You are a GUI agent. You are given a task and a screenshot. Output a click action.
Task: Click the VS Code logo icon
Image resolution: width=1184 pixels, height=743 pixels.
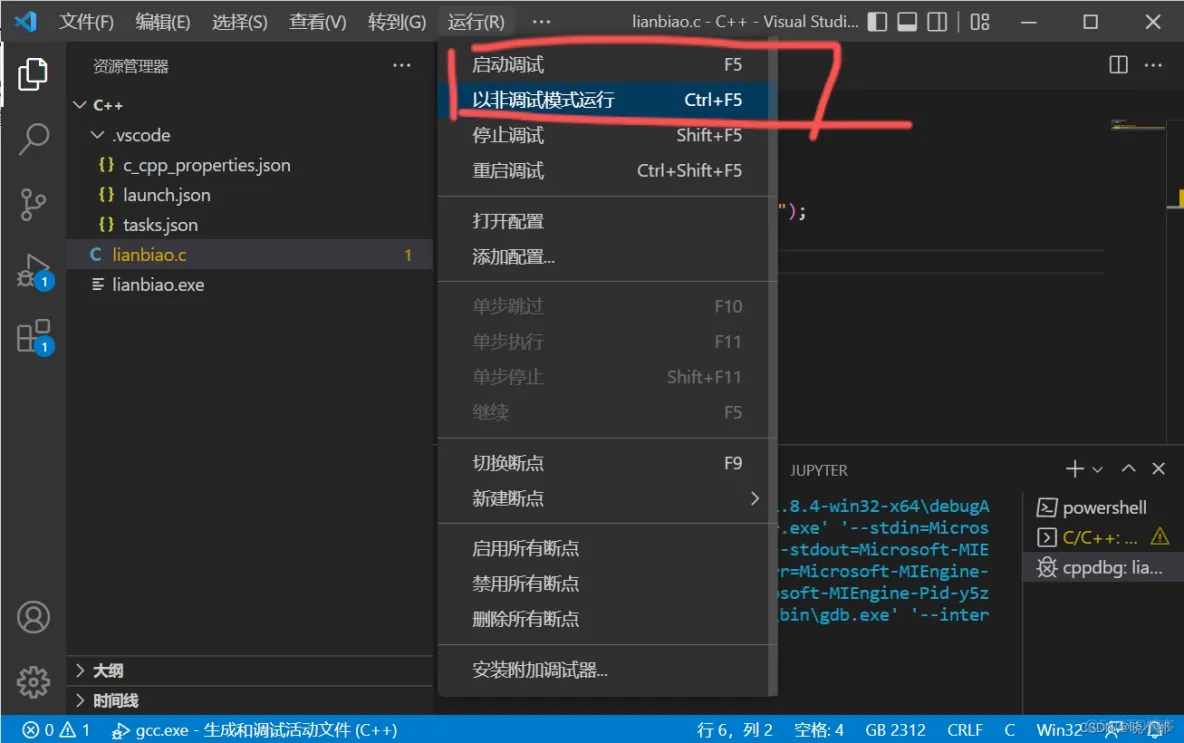(x=25, y=21)
